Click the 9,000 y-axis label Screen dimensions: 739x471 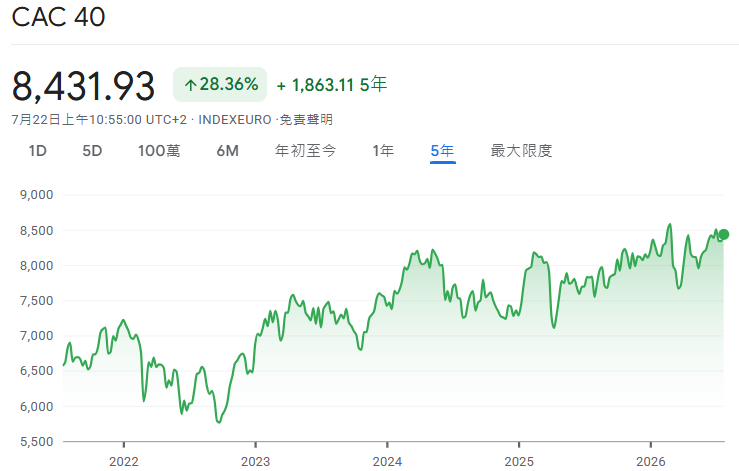pos(36,195)
